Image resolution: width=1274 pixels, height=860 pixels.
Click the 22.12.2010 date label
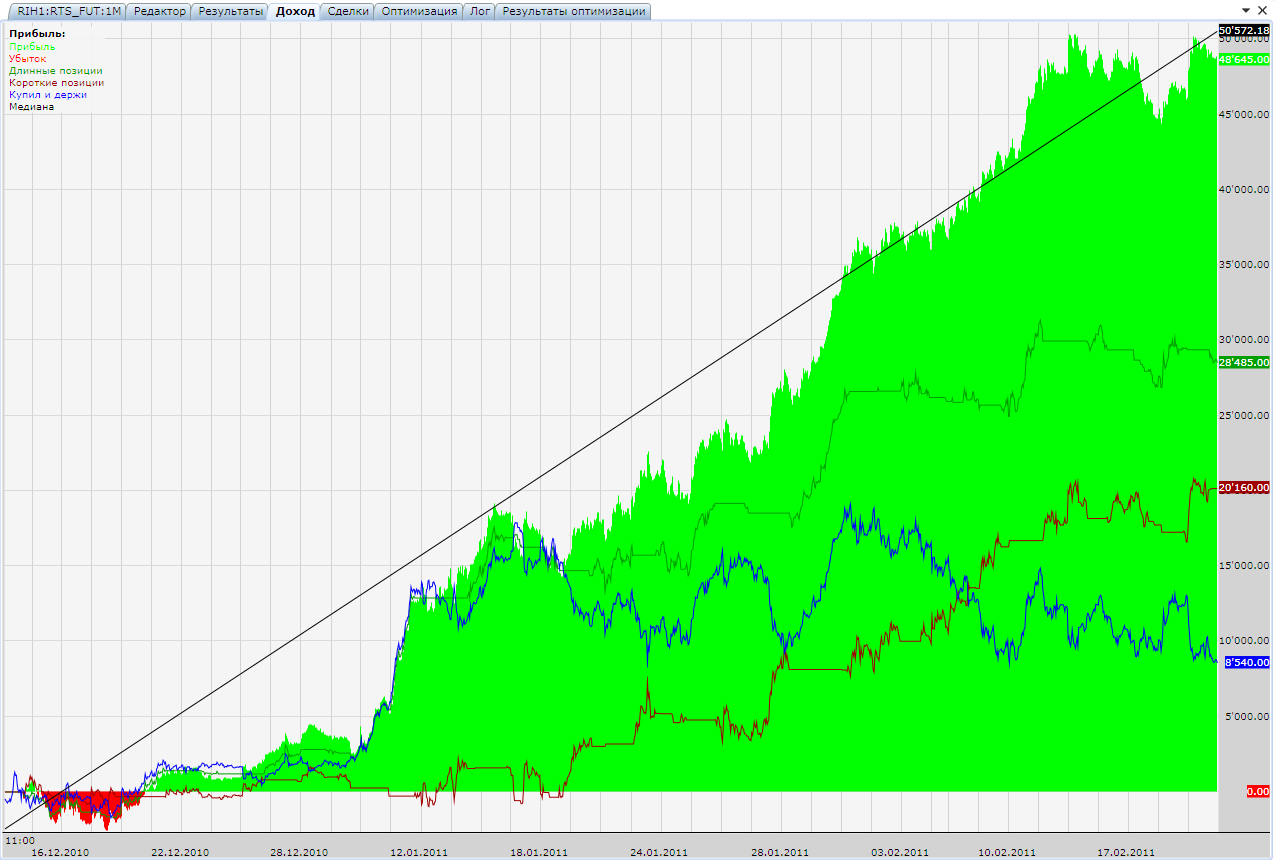180,853
